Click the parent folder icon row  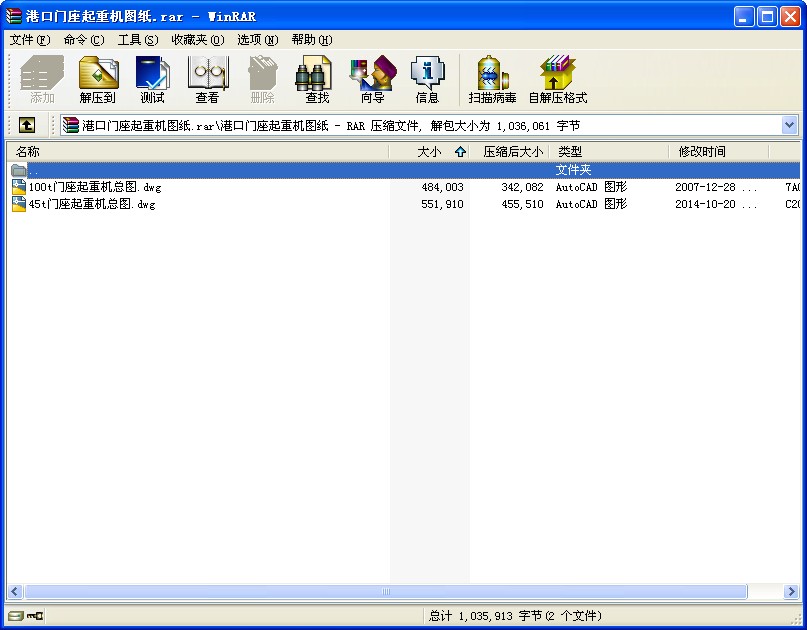pyautogui.click(x=19, y=170)
